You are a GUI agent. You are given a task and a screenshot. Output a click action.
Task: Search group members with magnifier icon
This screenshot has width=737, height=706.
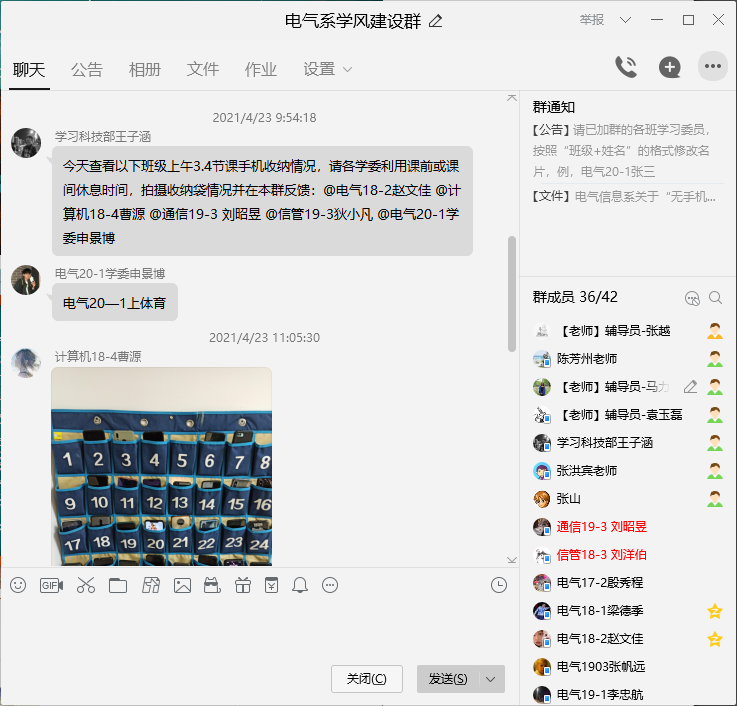tap(715, 298)
